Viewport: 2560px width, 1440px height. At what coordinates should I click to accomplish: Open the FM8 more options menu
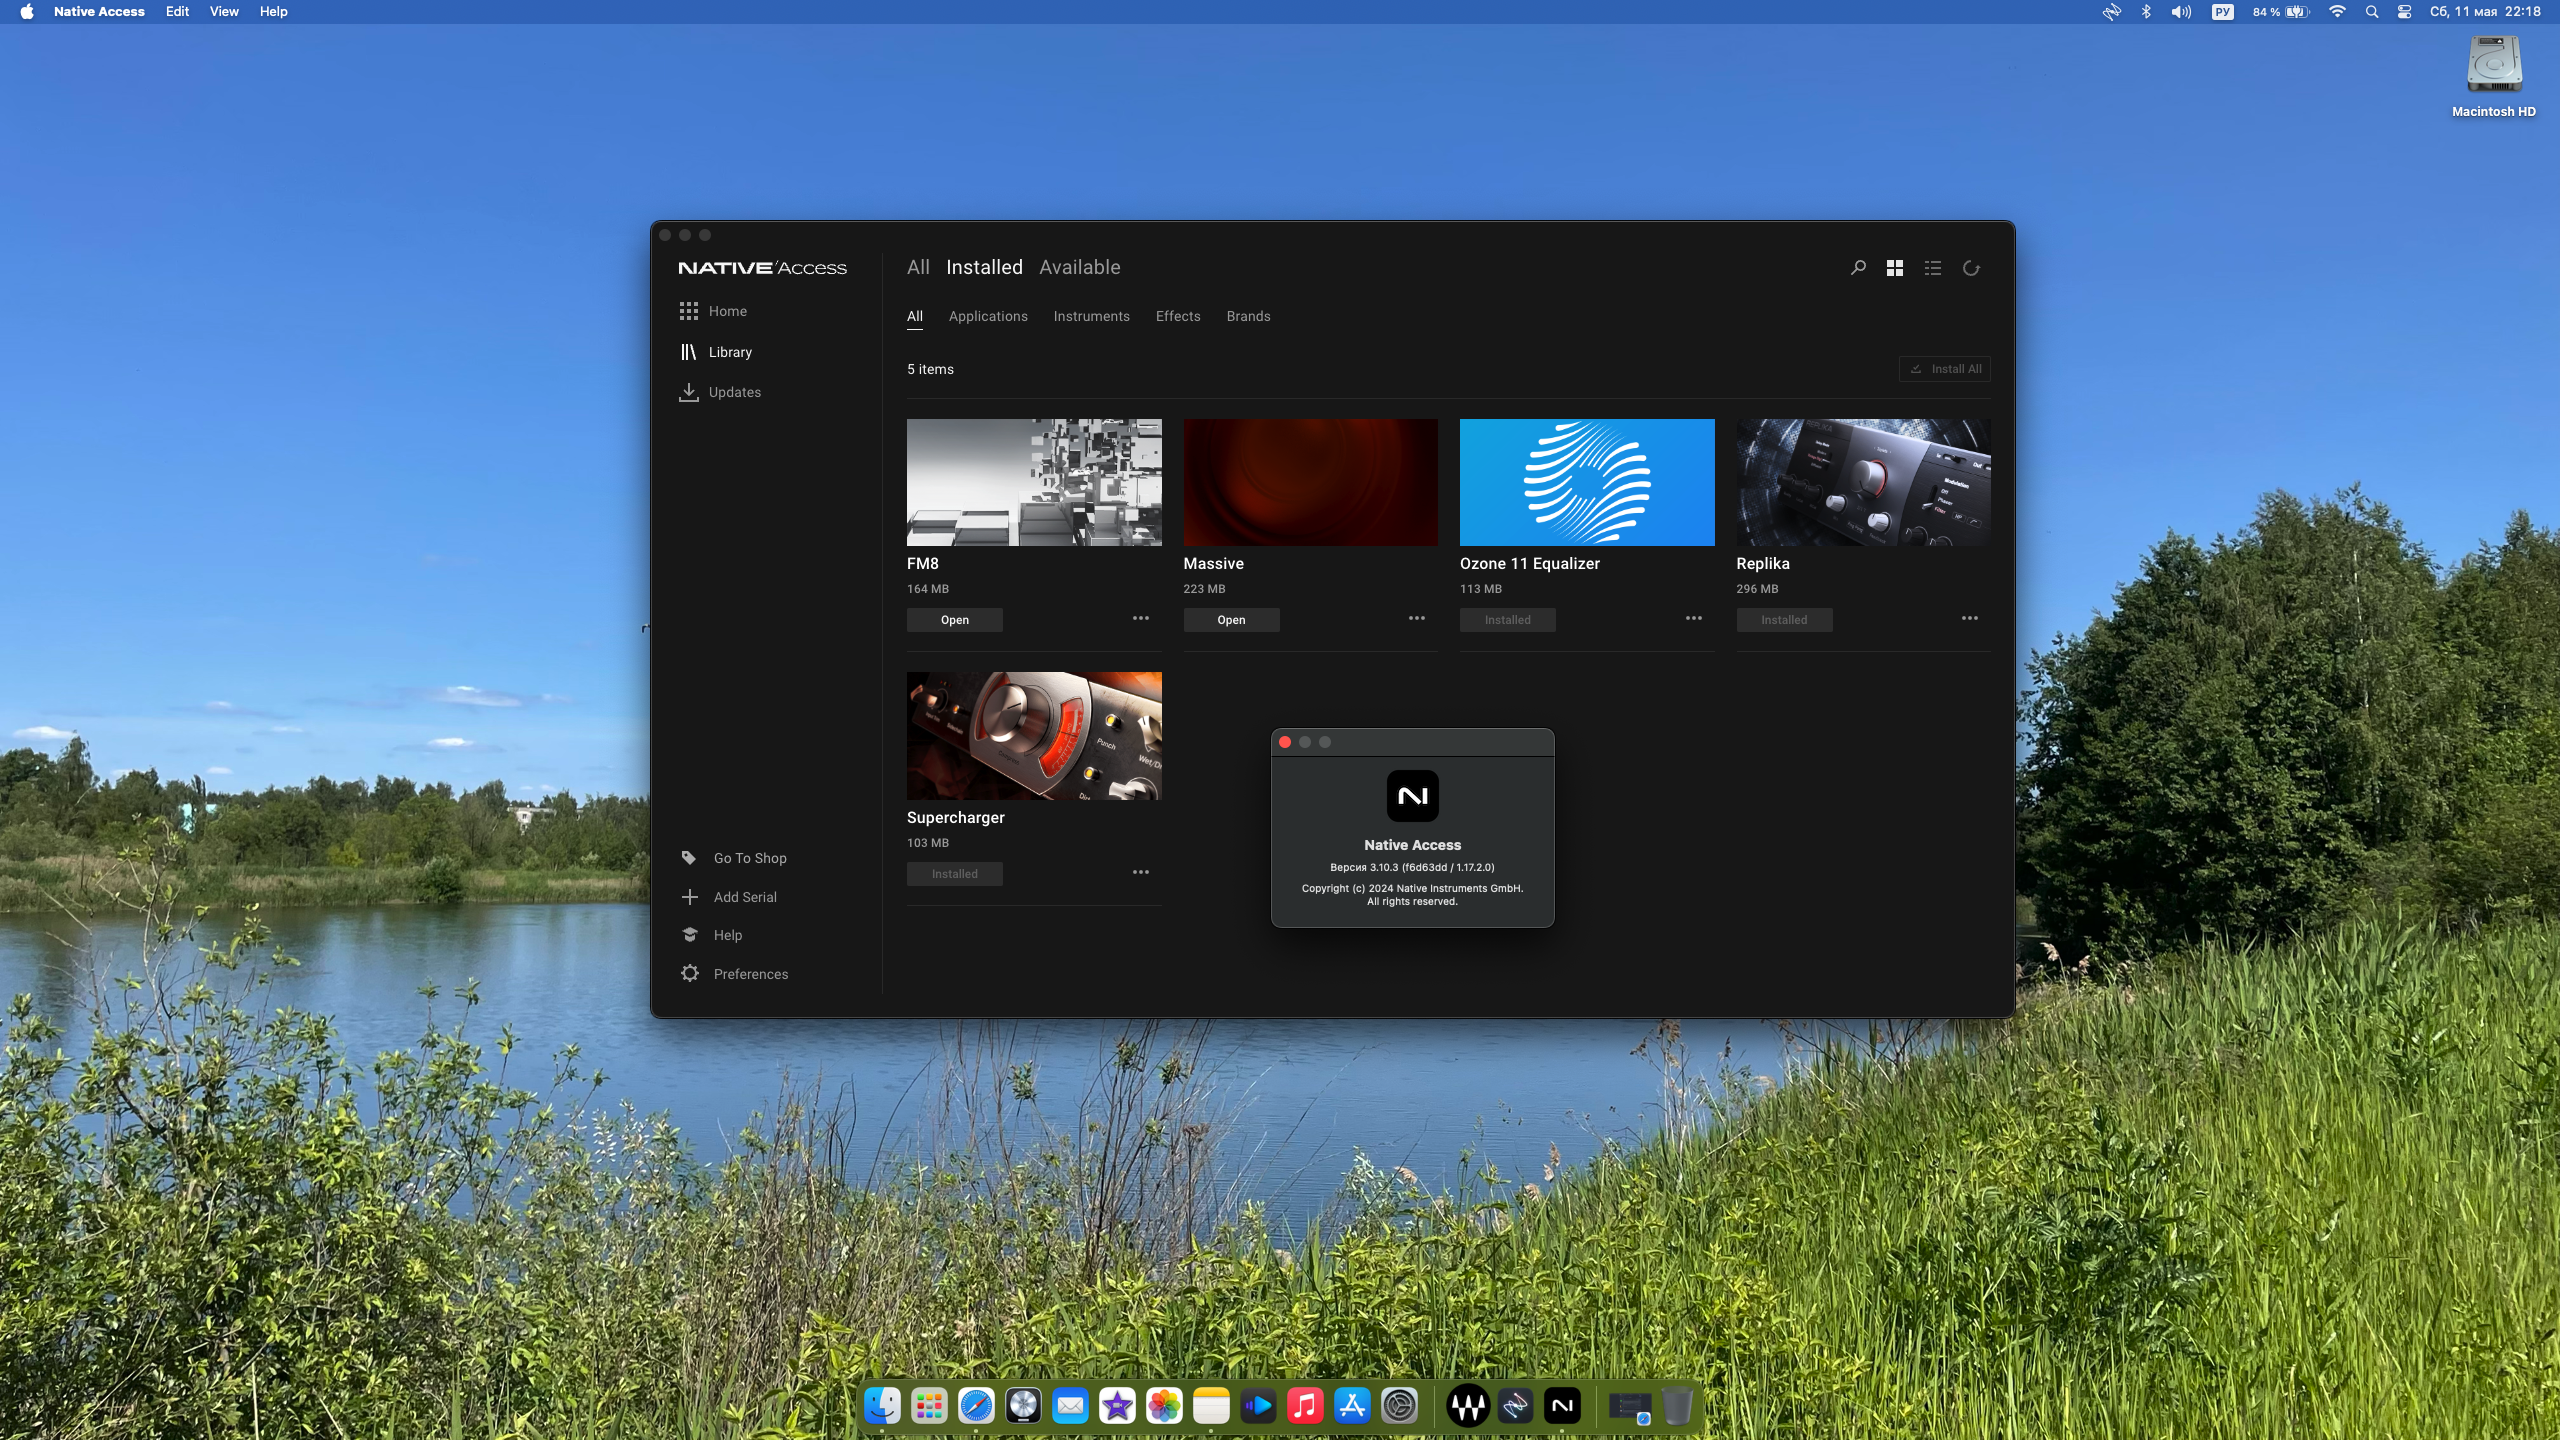(x=1141, y=619)
